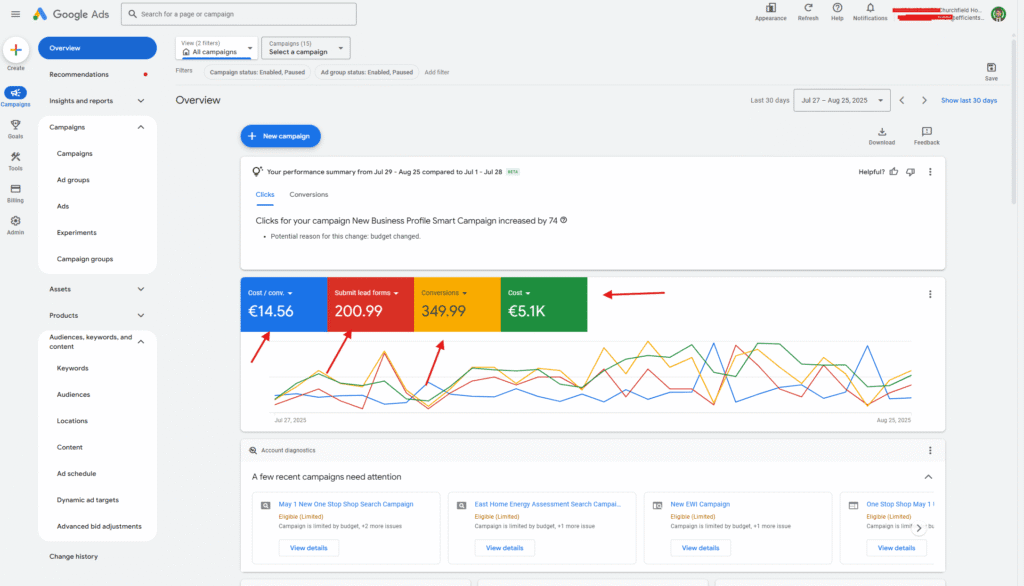Click the Download icon above the chart
Viewport: 1024px width, 586px height.
[x=882, y=131]
